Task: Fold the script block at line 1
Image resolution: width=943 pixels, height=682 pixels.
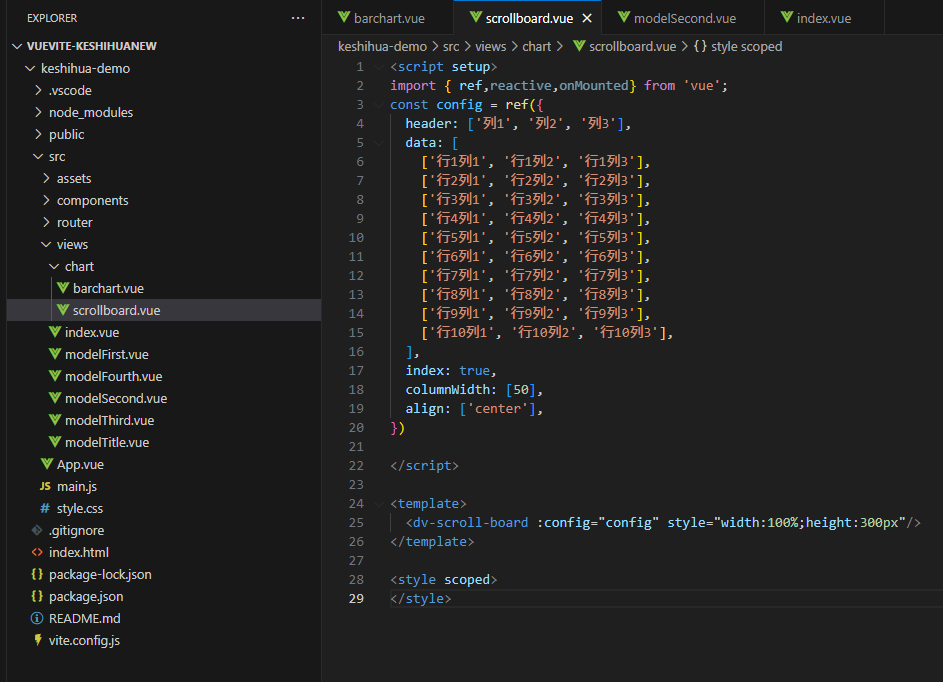Action: 378,67
